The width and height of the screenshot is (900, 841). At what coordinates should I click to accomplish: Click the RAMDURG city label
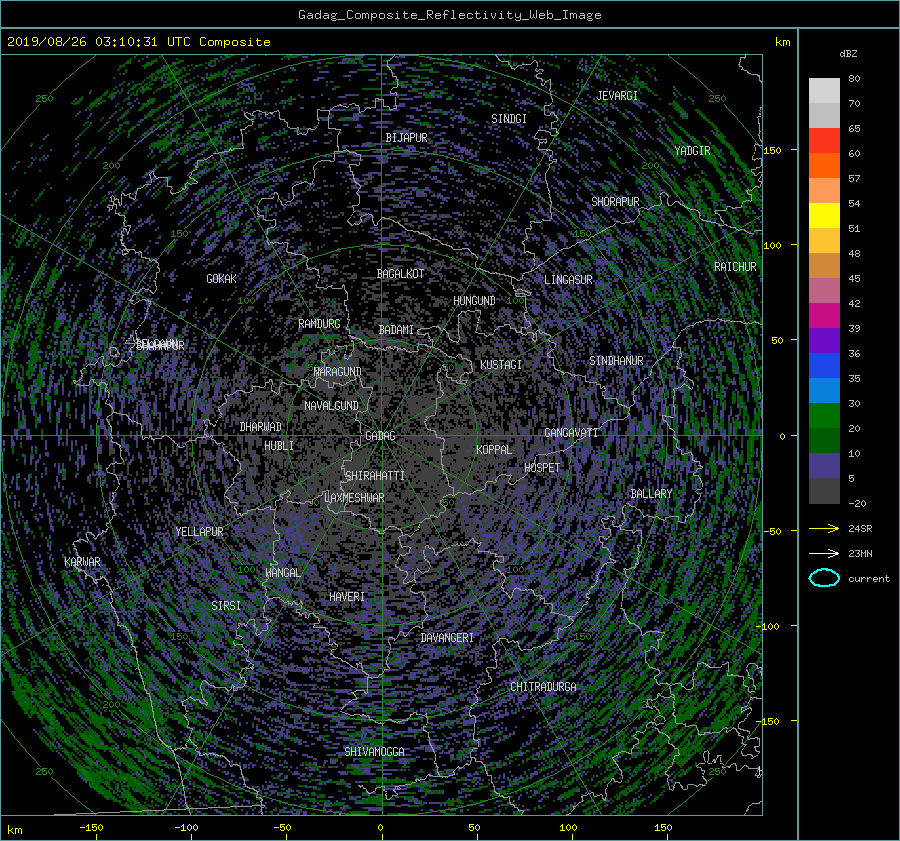(x=319, y=324)
